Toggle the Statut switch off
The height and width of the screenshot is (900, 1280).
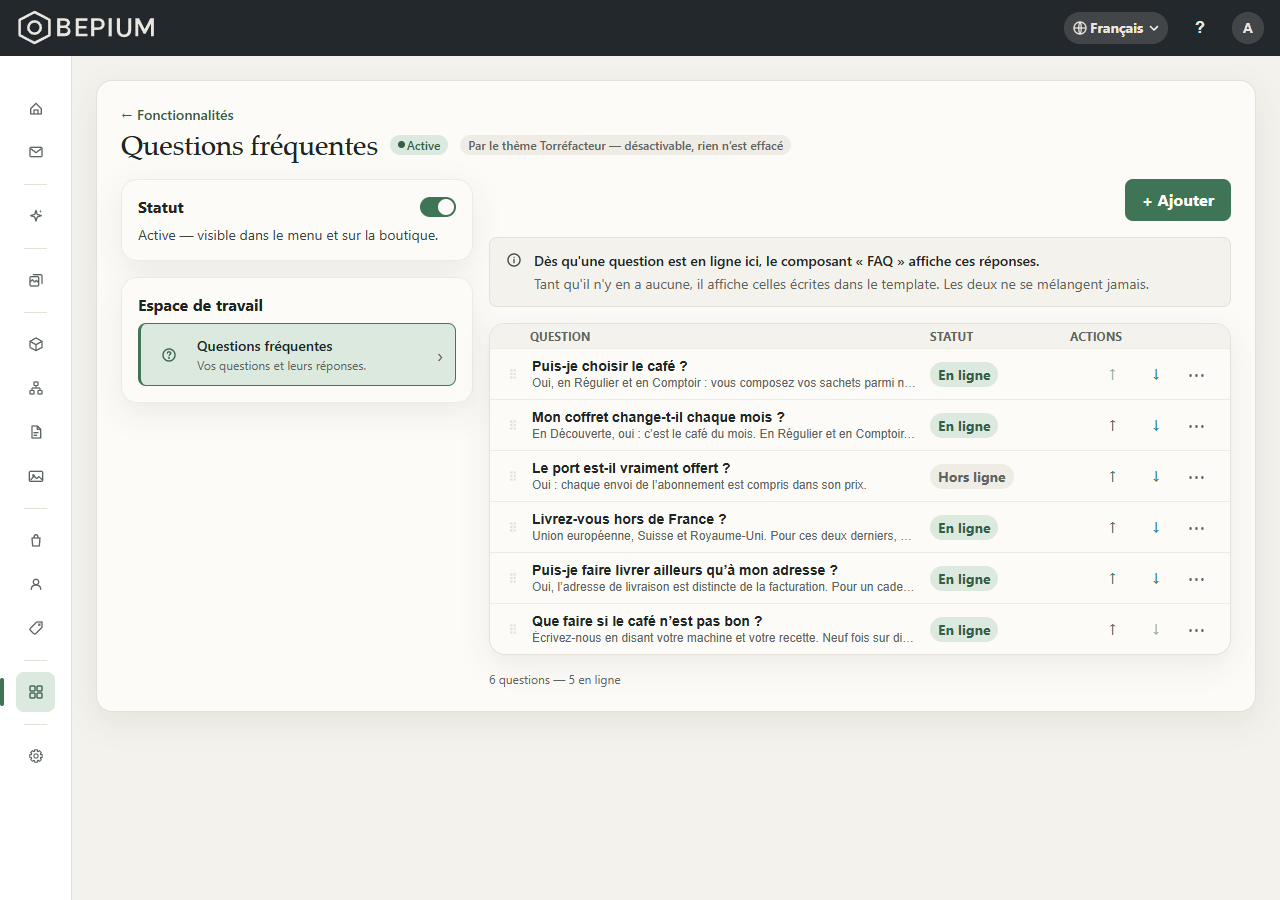[x=438, y=207]
